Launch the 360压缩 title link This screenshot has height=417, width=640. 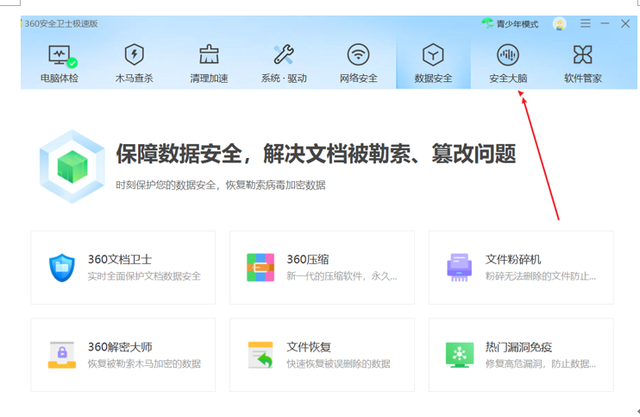click(x=308, y=259)
